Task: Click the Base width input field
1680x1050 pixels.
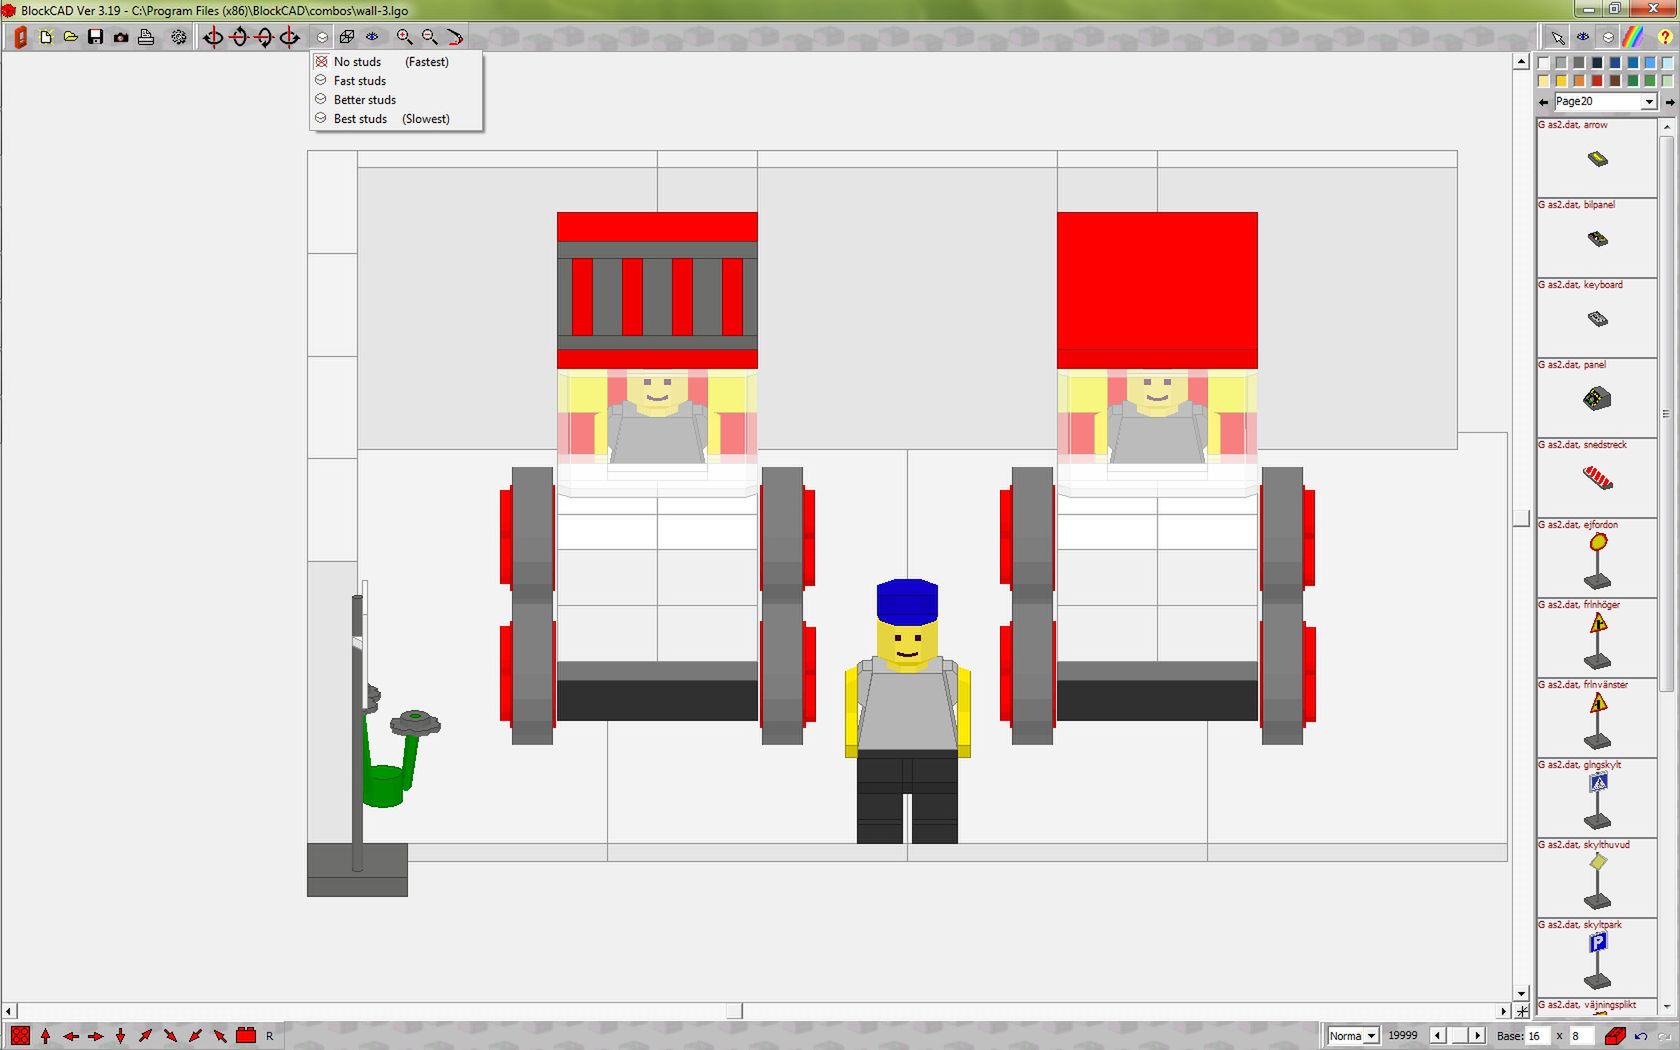Action: tap(1537, 1036)
